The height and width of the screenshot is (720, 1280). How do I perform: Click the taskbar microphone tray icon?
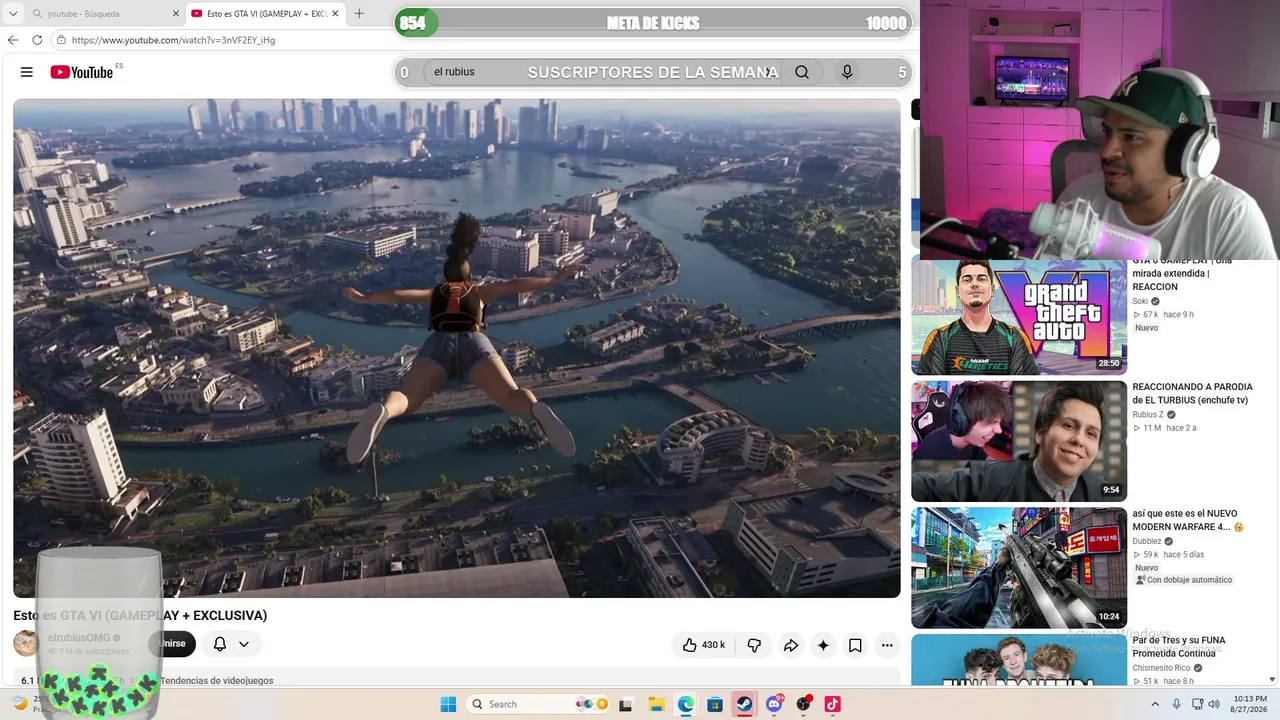tap(1177, 704)
